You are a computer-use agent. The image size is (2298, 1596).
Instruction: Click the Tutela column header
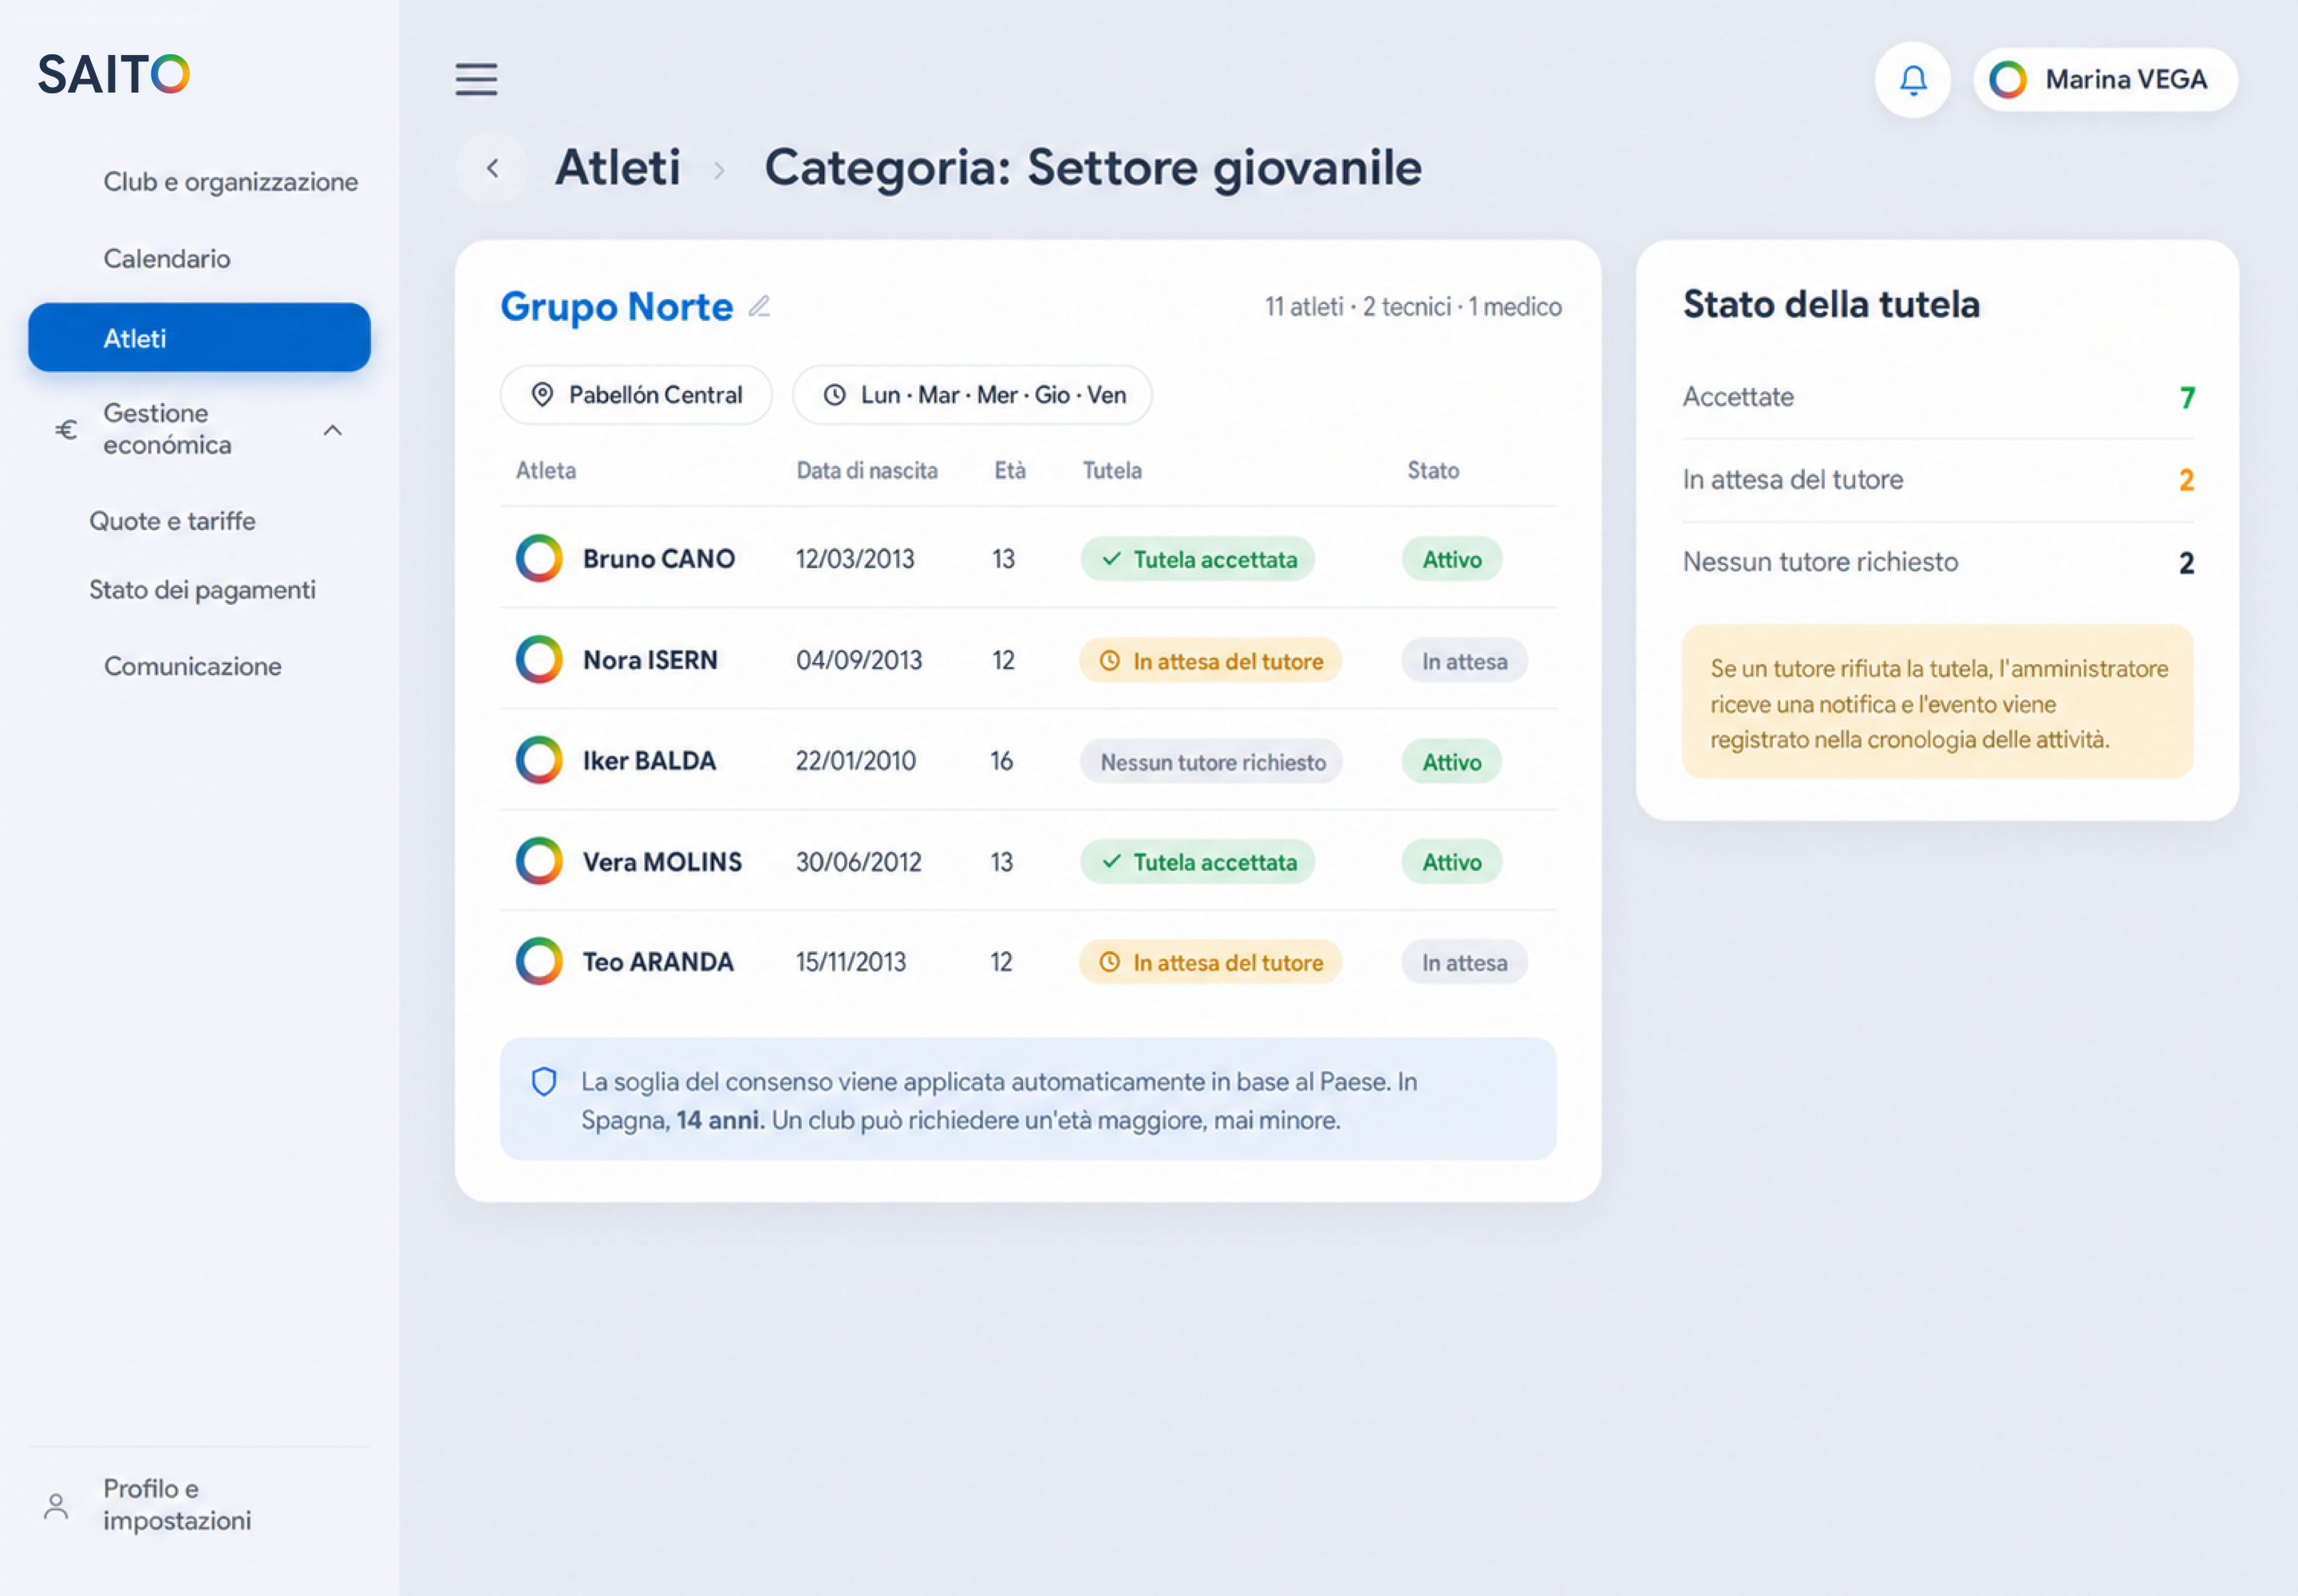[1112, 470]
